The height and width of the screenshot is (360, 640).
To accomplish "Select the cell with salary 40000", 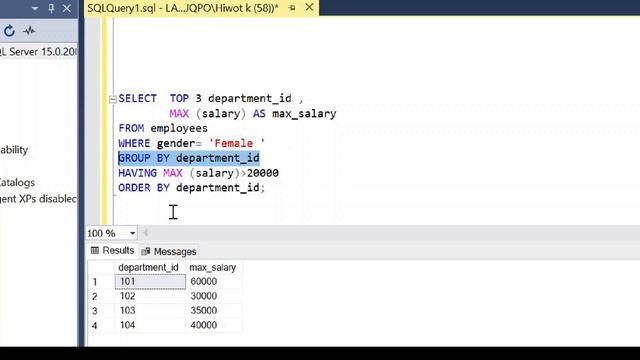I will tap(214, 325).
